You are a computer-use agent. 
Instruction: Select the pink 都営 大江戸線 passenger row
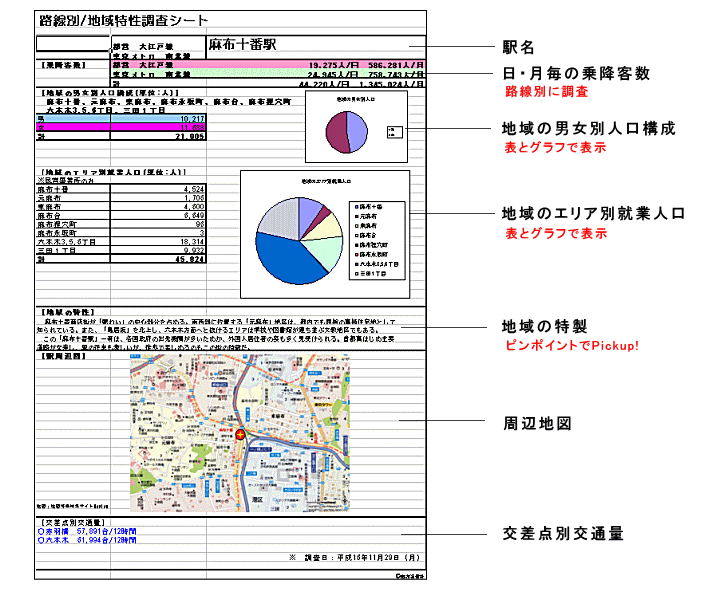coord(268,65)
